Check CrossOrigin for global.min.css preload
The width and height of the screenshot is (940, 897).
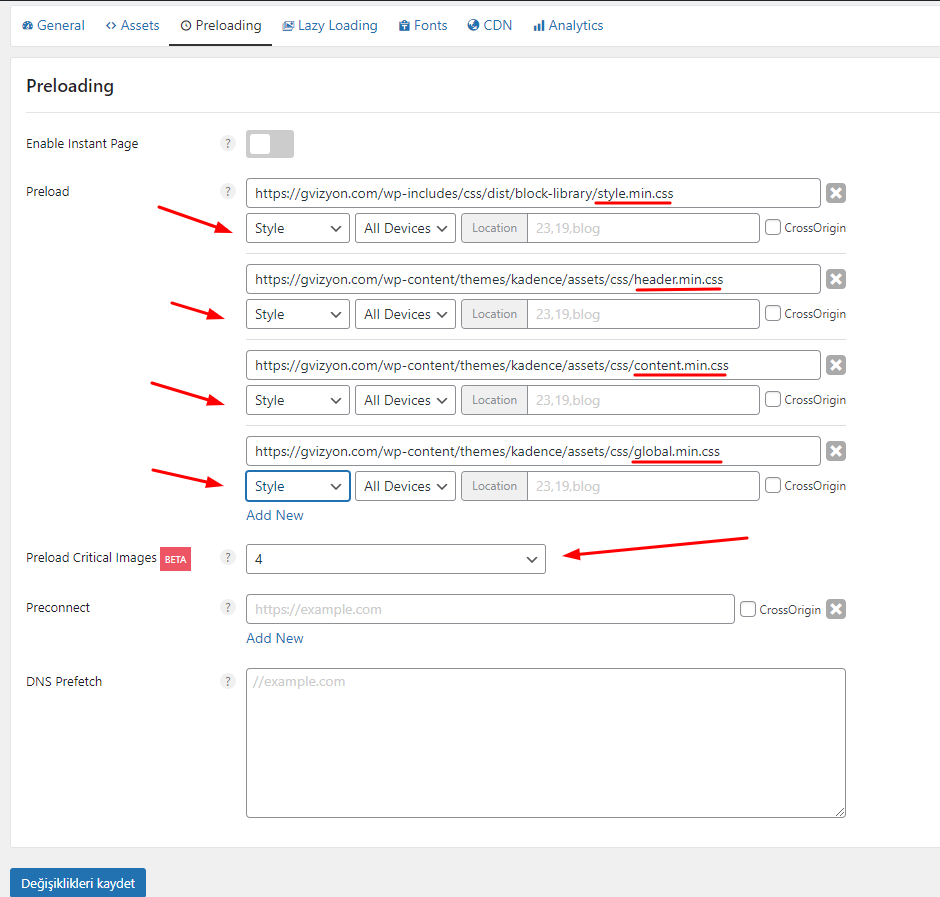[773, 486]
